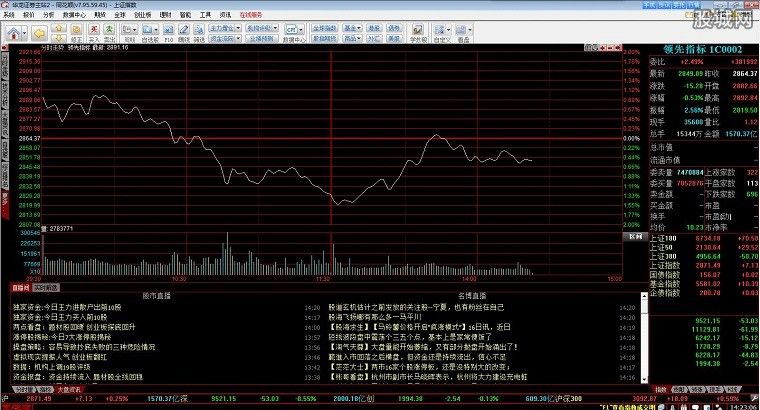This screenshot has height=410, width=760.
Task: Open the 在线服务 menu
Action: [x=251, y=15]
